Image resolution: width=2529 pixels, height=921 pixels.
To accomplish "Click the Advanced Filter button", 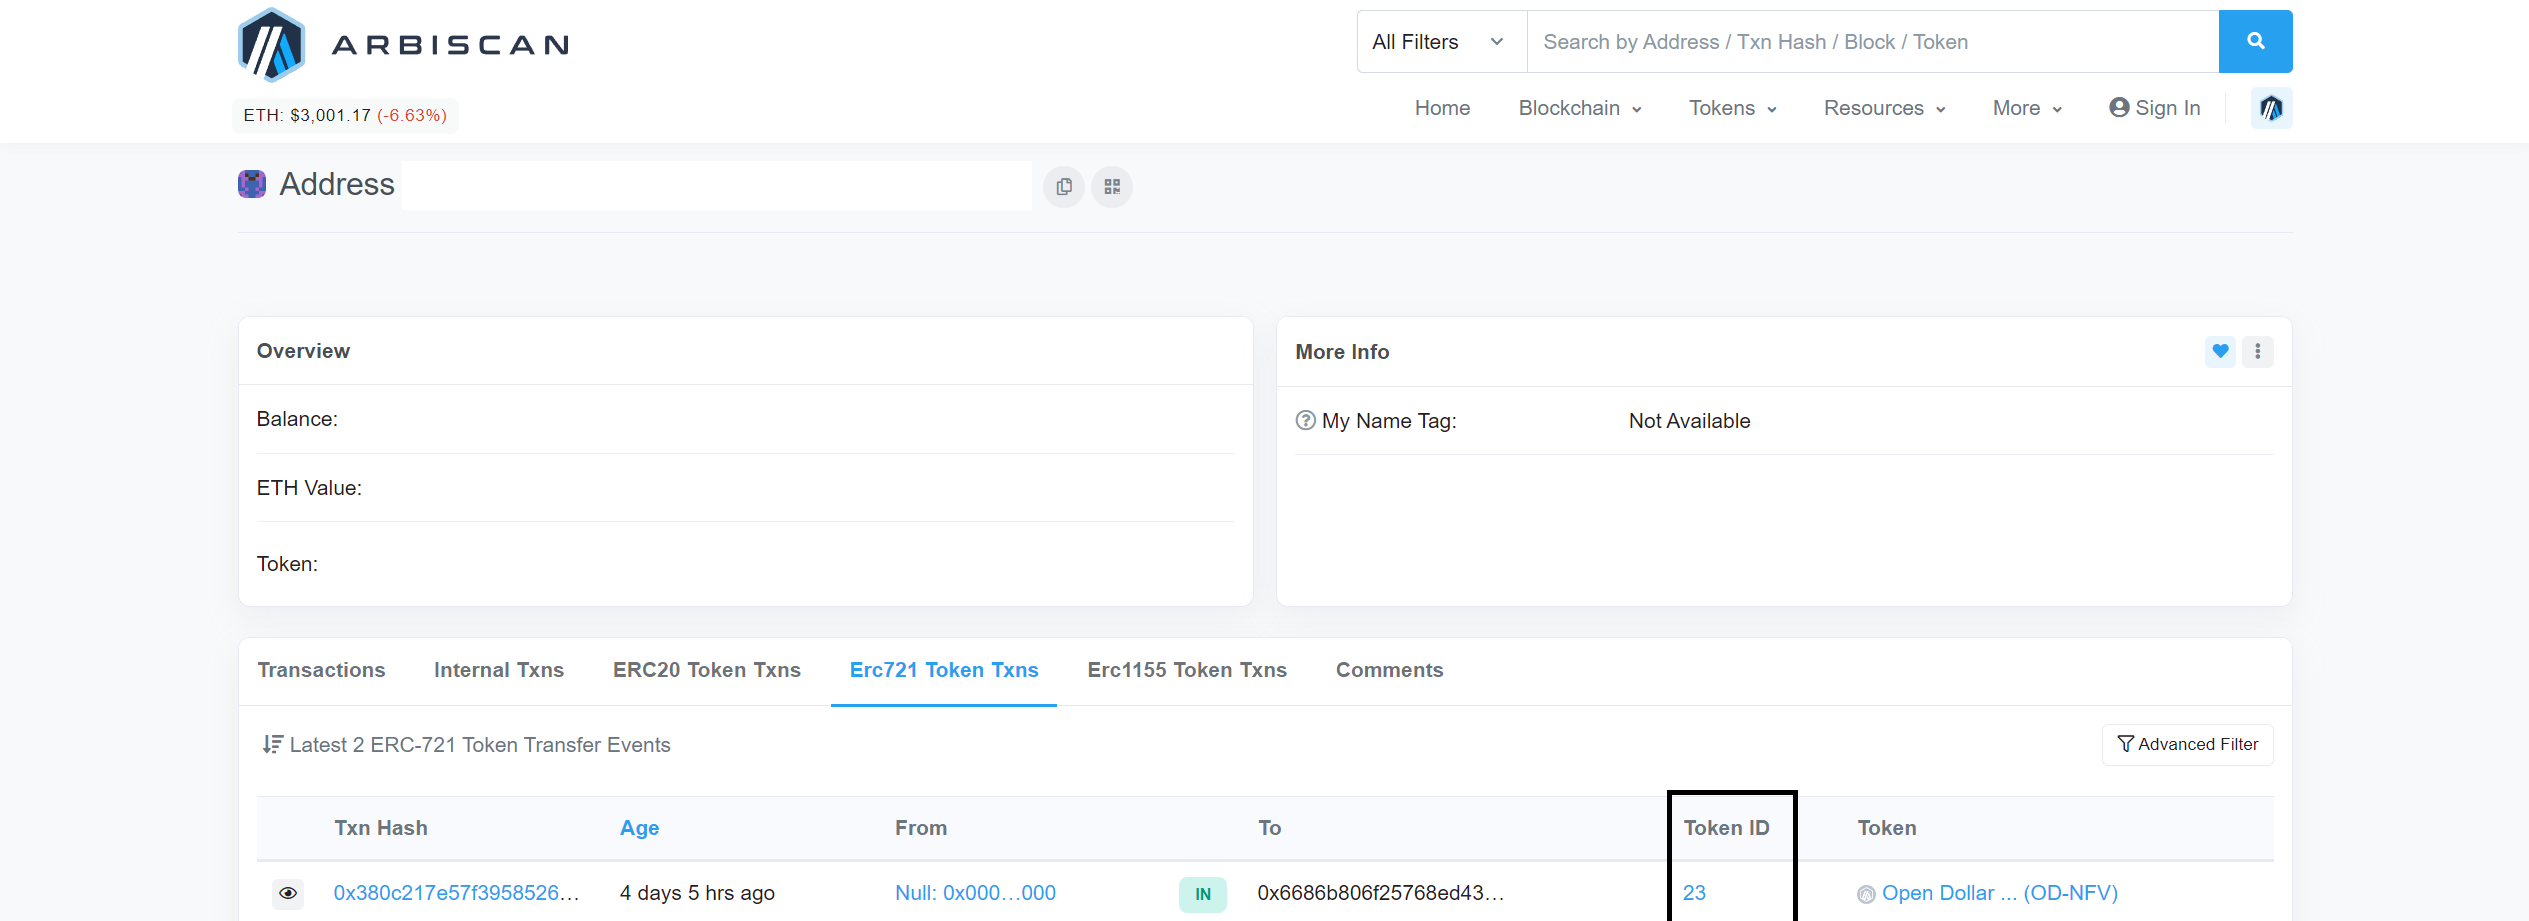I will point(2188,745).
